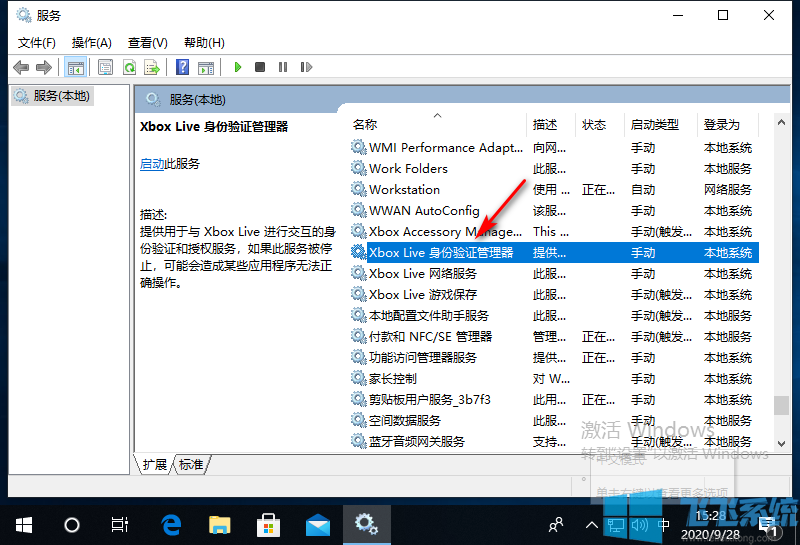Sort by the 状态 column header

click(x=599, y=125)
